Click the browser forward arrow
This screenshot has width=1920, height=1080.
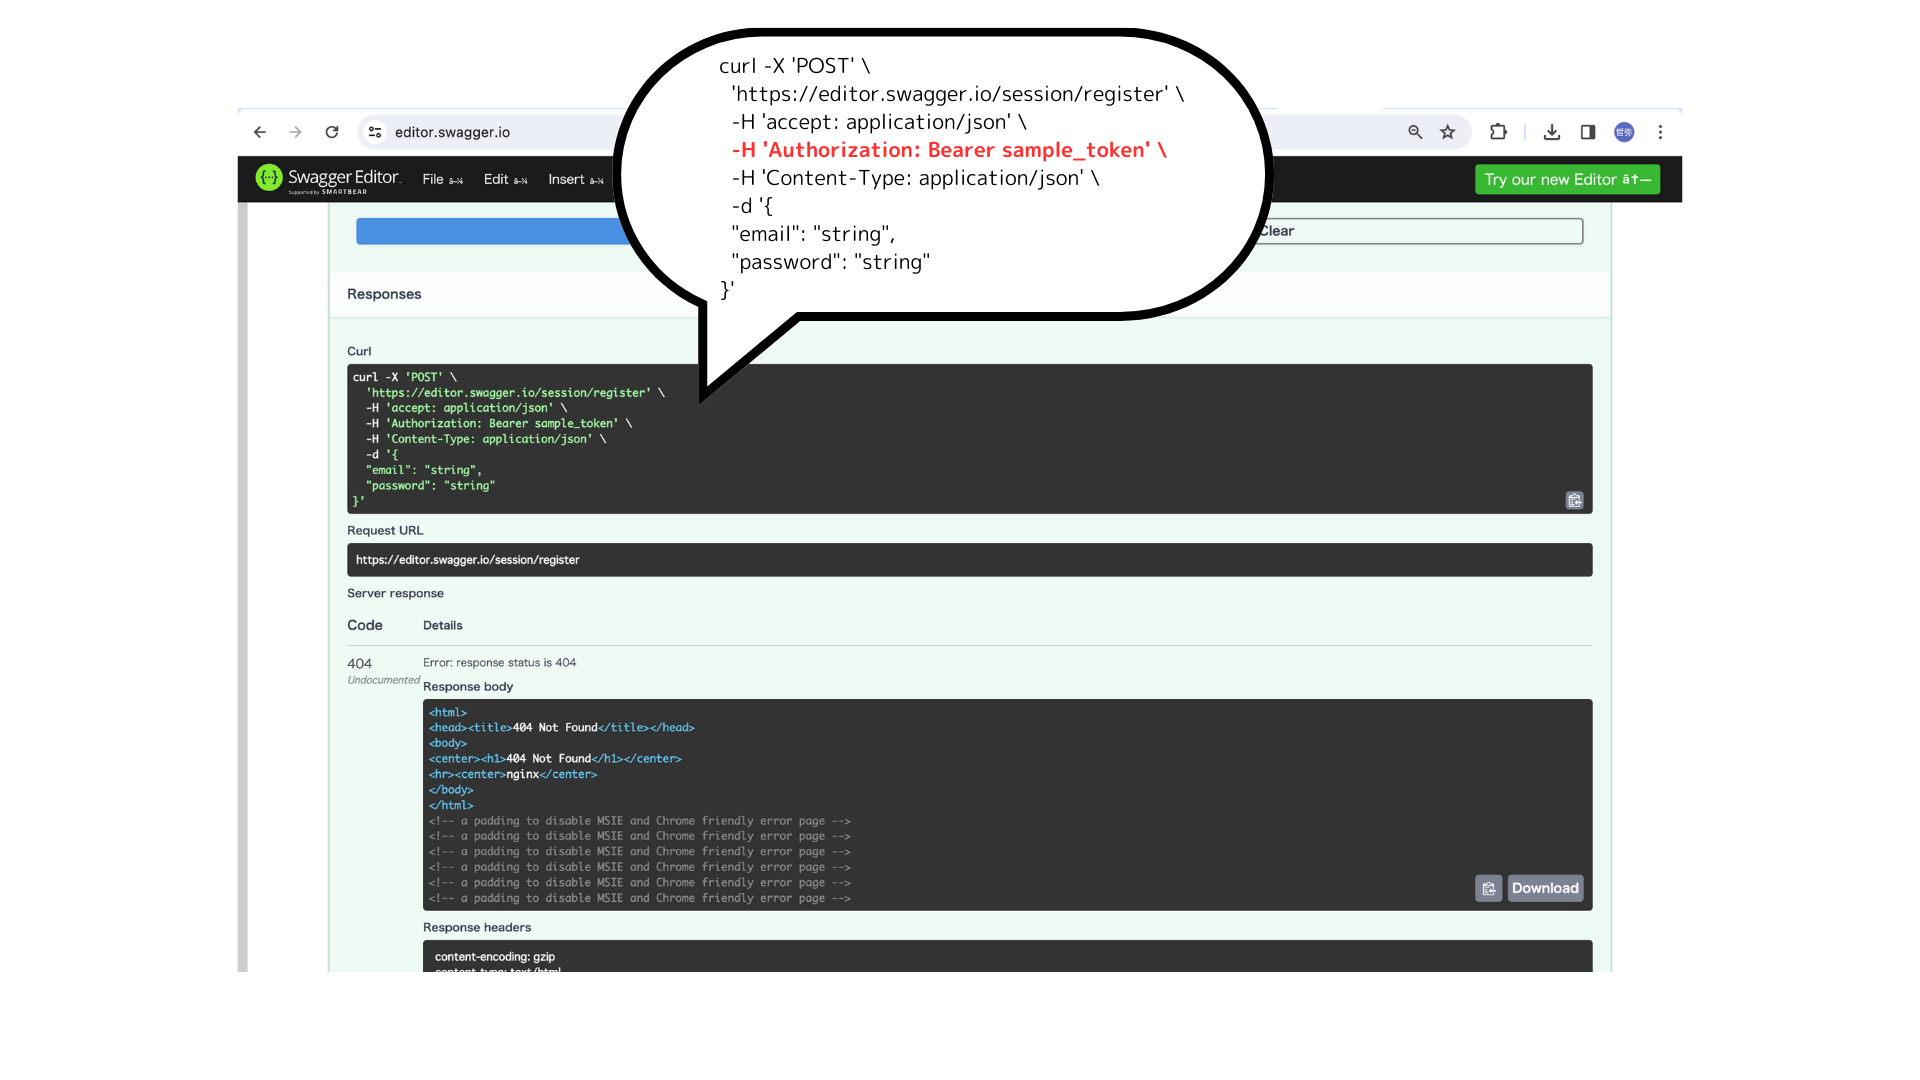tap(295, 132)
